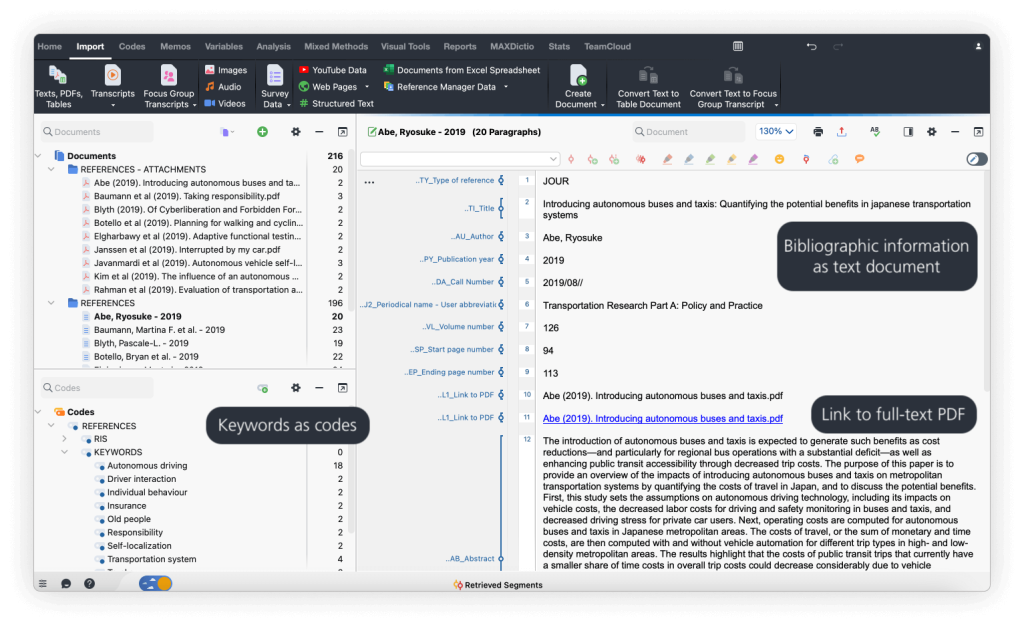The width and height of the screenshot is (1024, 625).
Task: Click the Documents search field
Action: [97, 132]
